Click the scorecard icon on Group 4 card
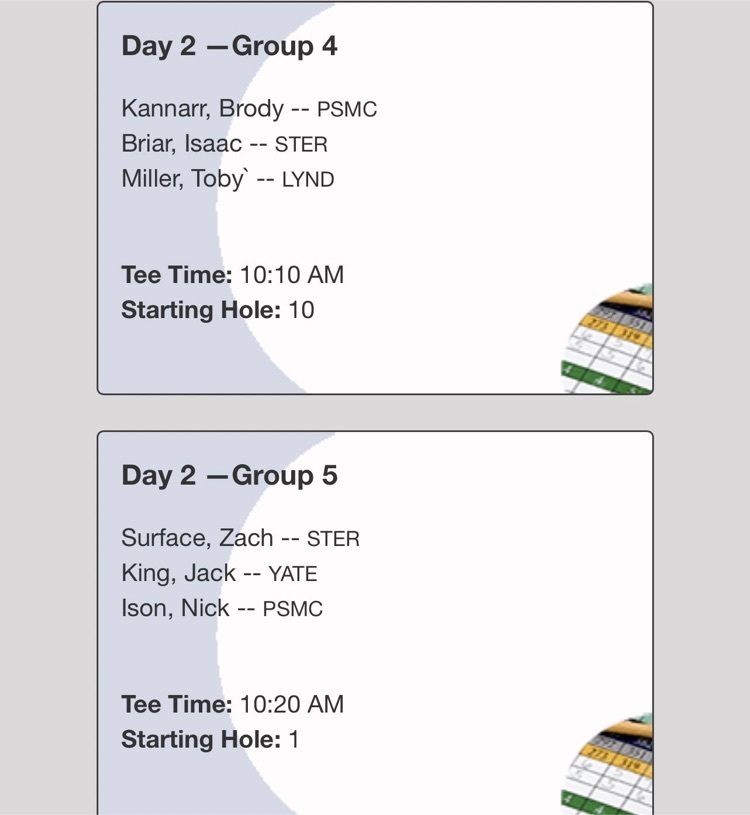The width and height of the screenshot is (750, 815). 607,339
